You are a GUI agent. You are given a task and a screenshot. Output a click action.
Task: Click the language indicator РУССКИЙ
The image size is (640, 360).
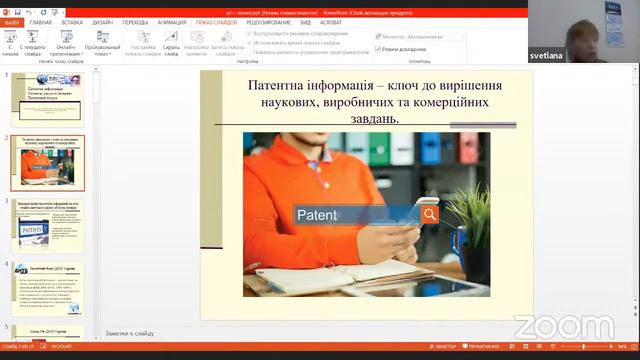tap(61, 347)
